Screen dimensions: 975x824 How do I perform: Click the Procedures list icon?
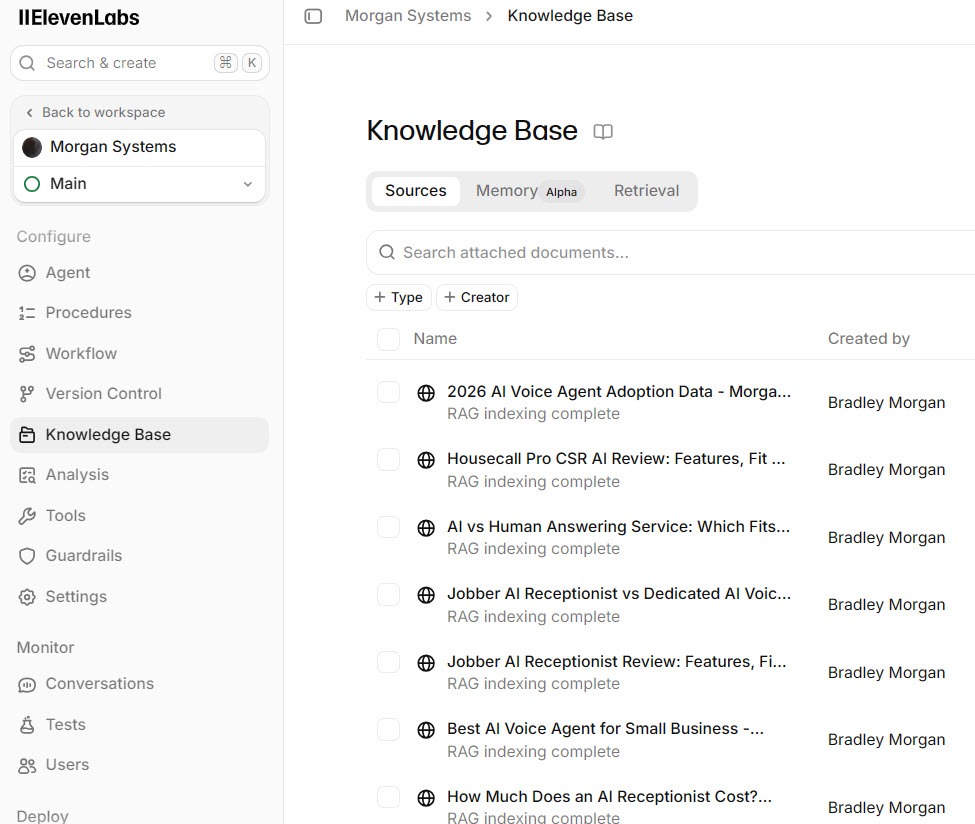[27, 313]
